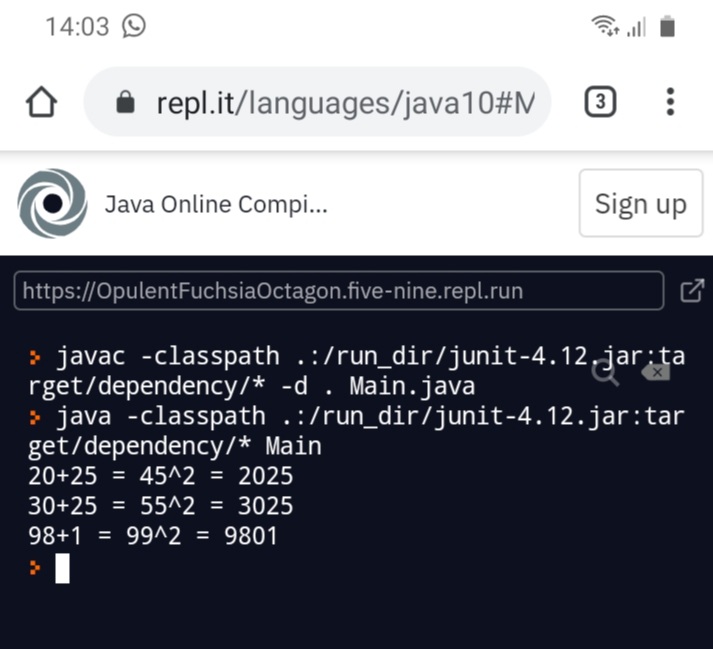
Task: Tap the battery status icon
Action: [x=668, y=26]
